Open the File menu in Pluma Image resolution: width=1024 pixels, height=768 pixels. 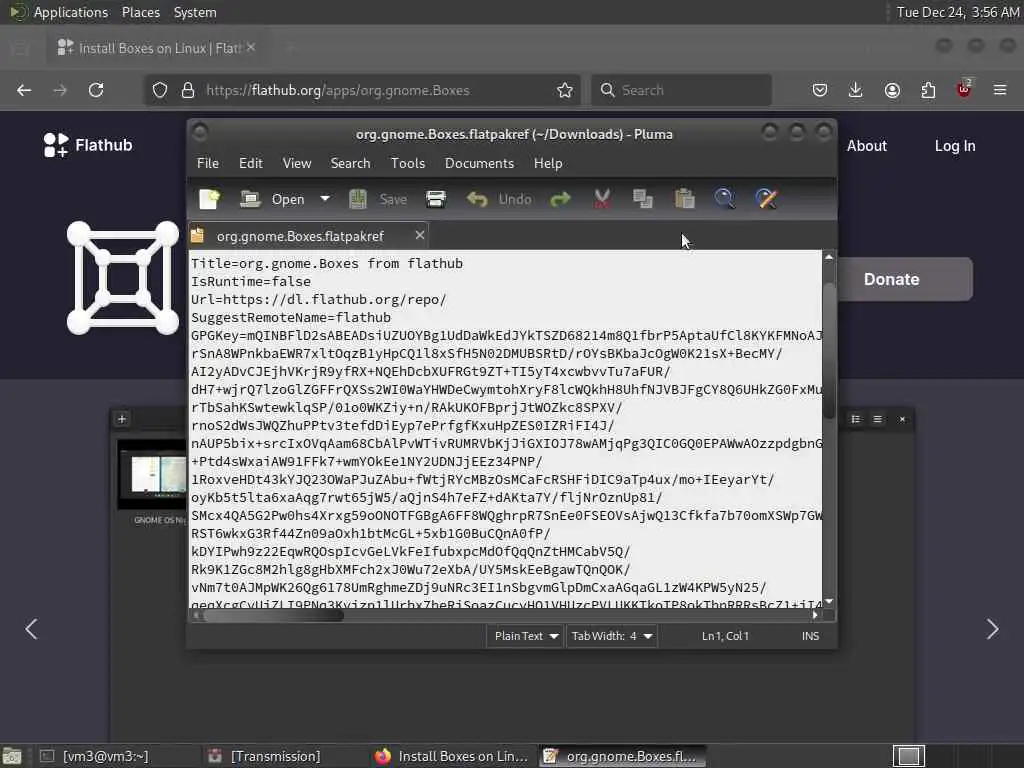(x=208, y=163)
